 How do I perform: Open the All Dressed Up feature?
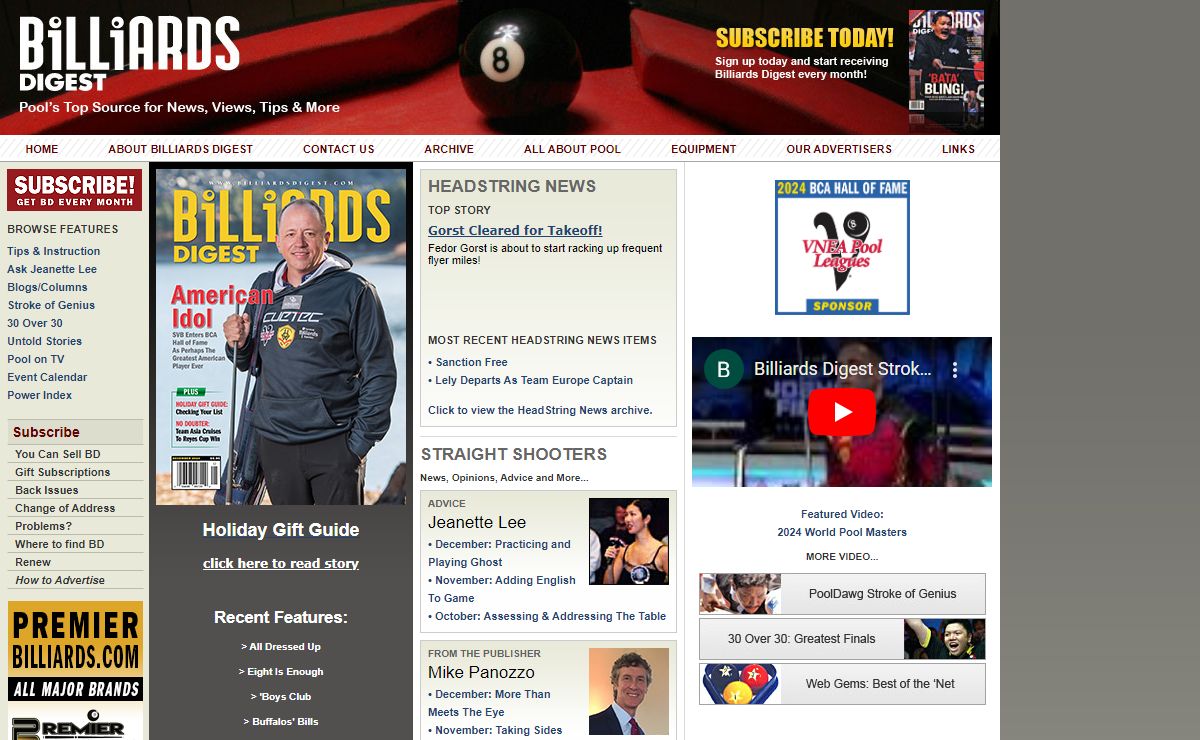(x=281, y=647)
